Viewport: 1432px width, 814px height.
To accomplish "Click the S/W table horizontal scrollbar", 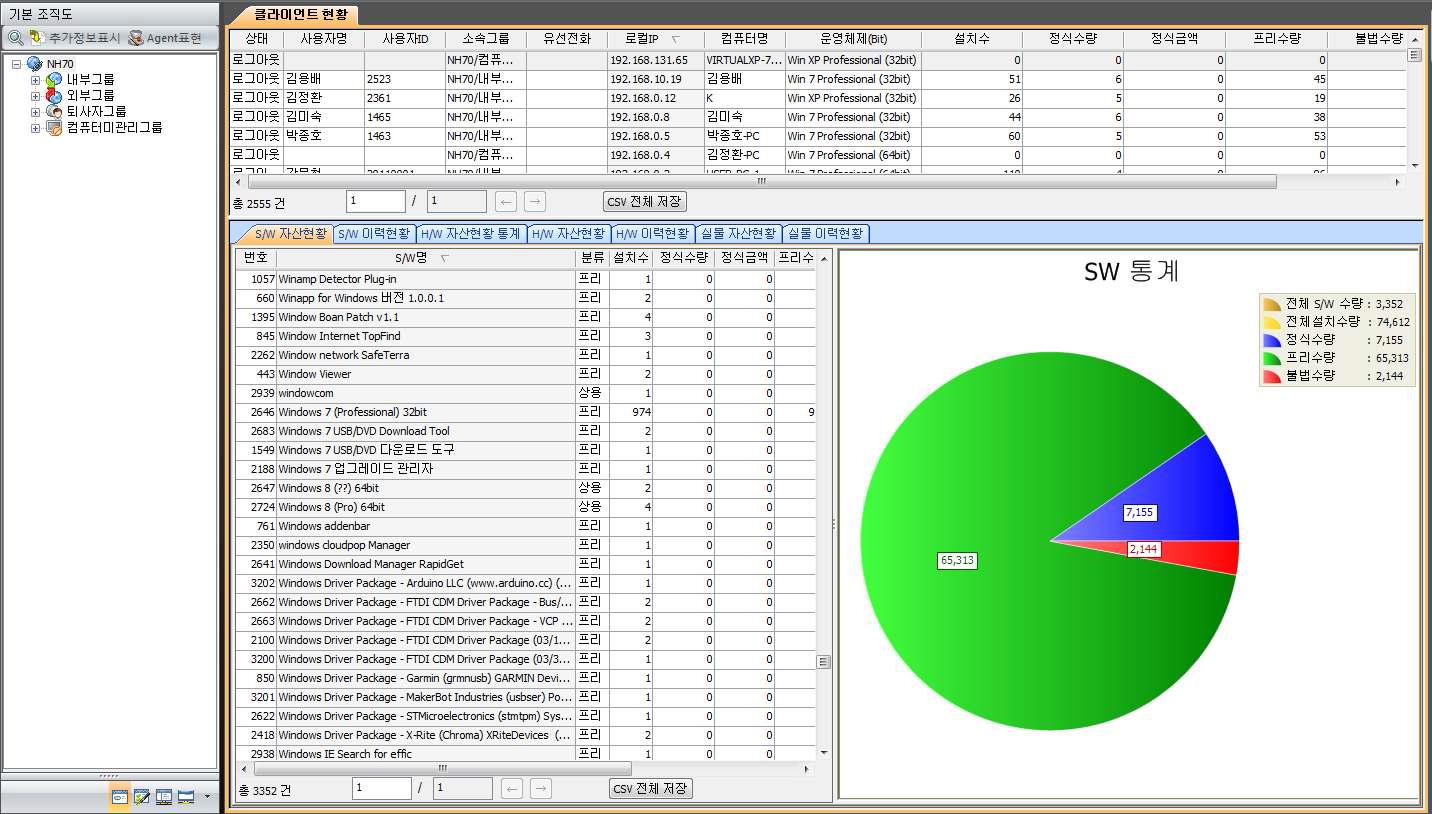I will 442,769.
